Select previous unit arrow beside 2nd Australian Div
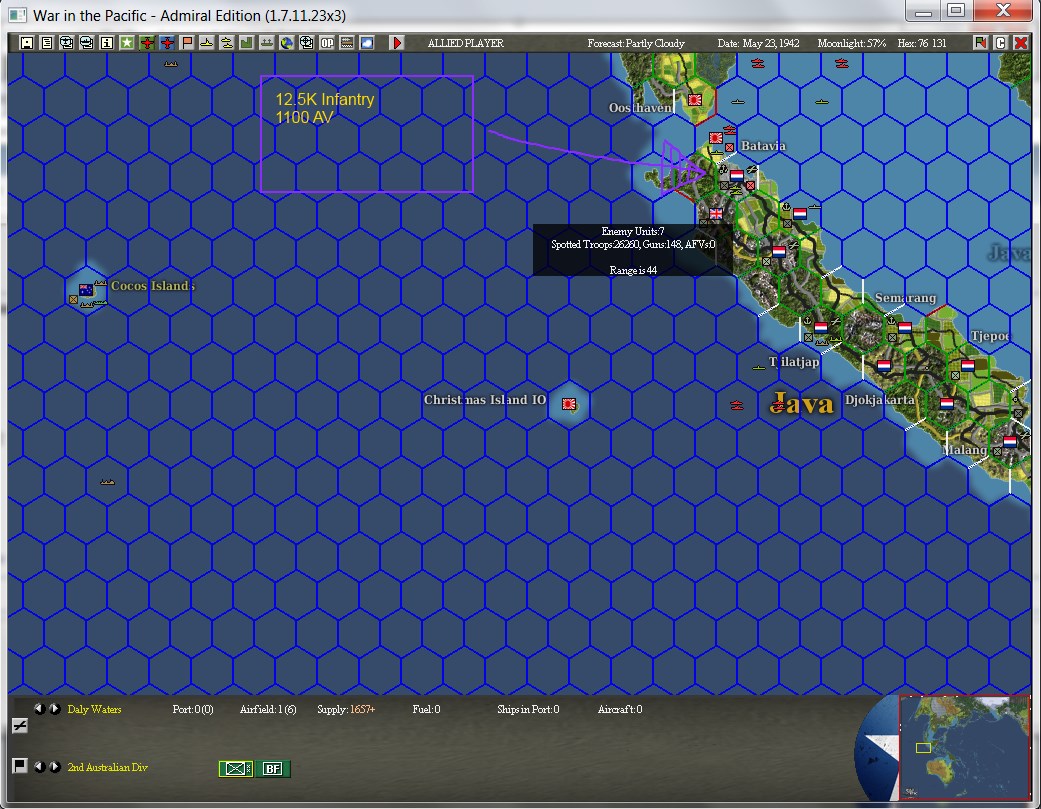Screen dimensions: 1041x809 39,767
